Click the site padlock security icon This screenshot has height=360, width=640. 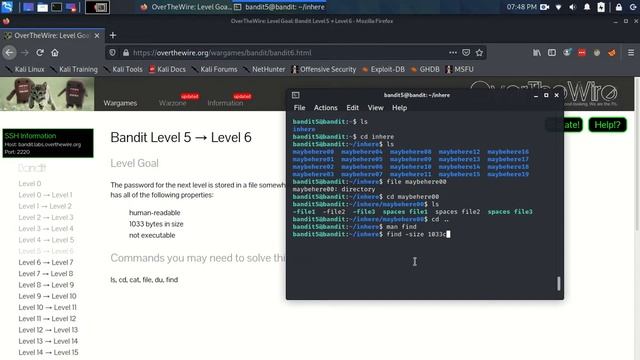click(x=126, y=53)
